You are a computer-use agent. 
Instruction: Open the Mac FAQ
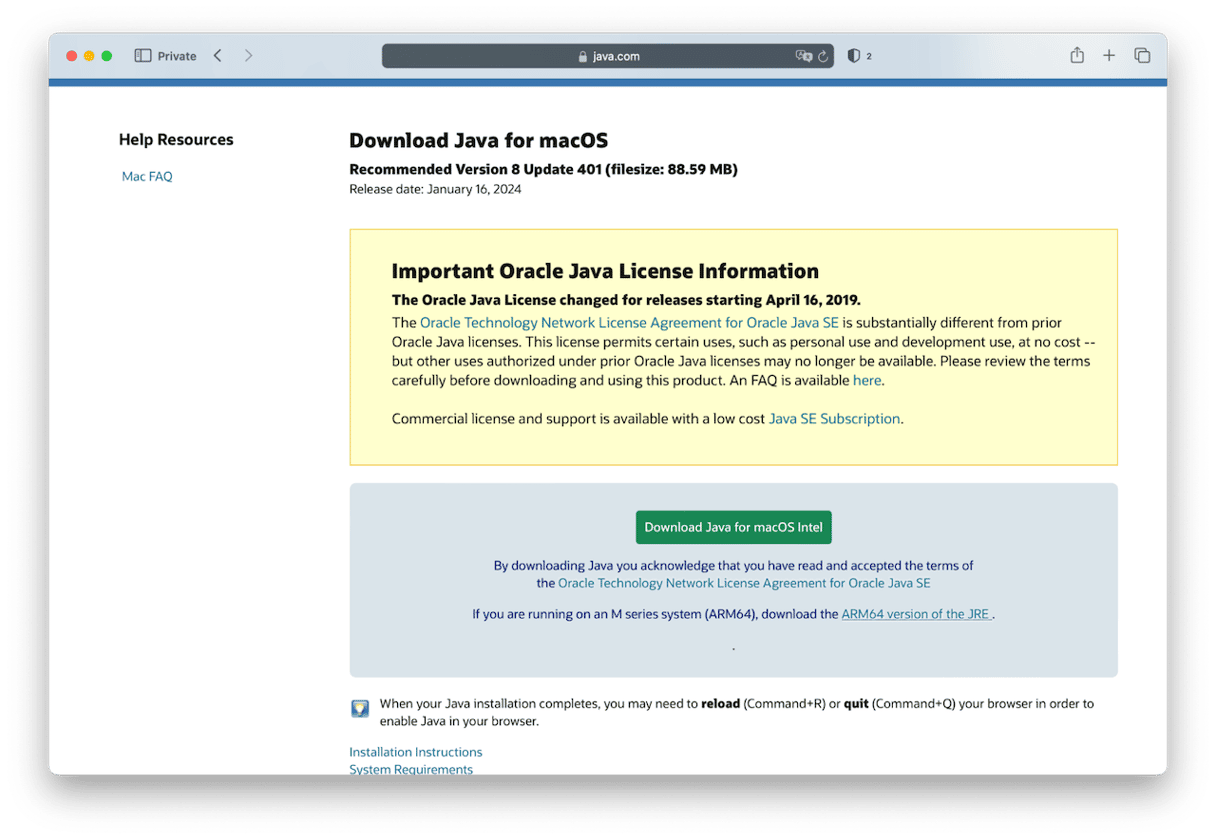pyautogui.click(x=146, y=176)
